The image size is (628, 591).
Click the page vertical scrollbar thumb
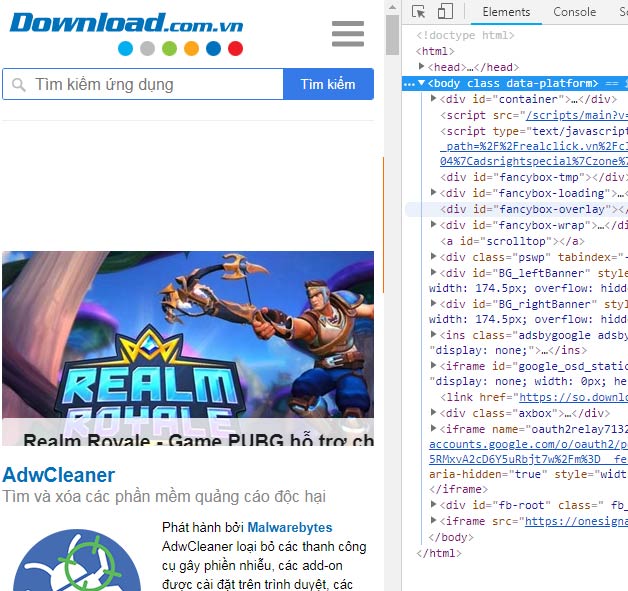coord(392,35)
